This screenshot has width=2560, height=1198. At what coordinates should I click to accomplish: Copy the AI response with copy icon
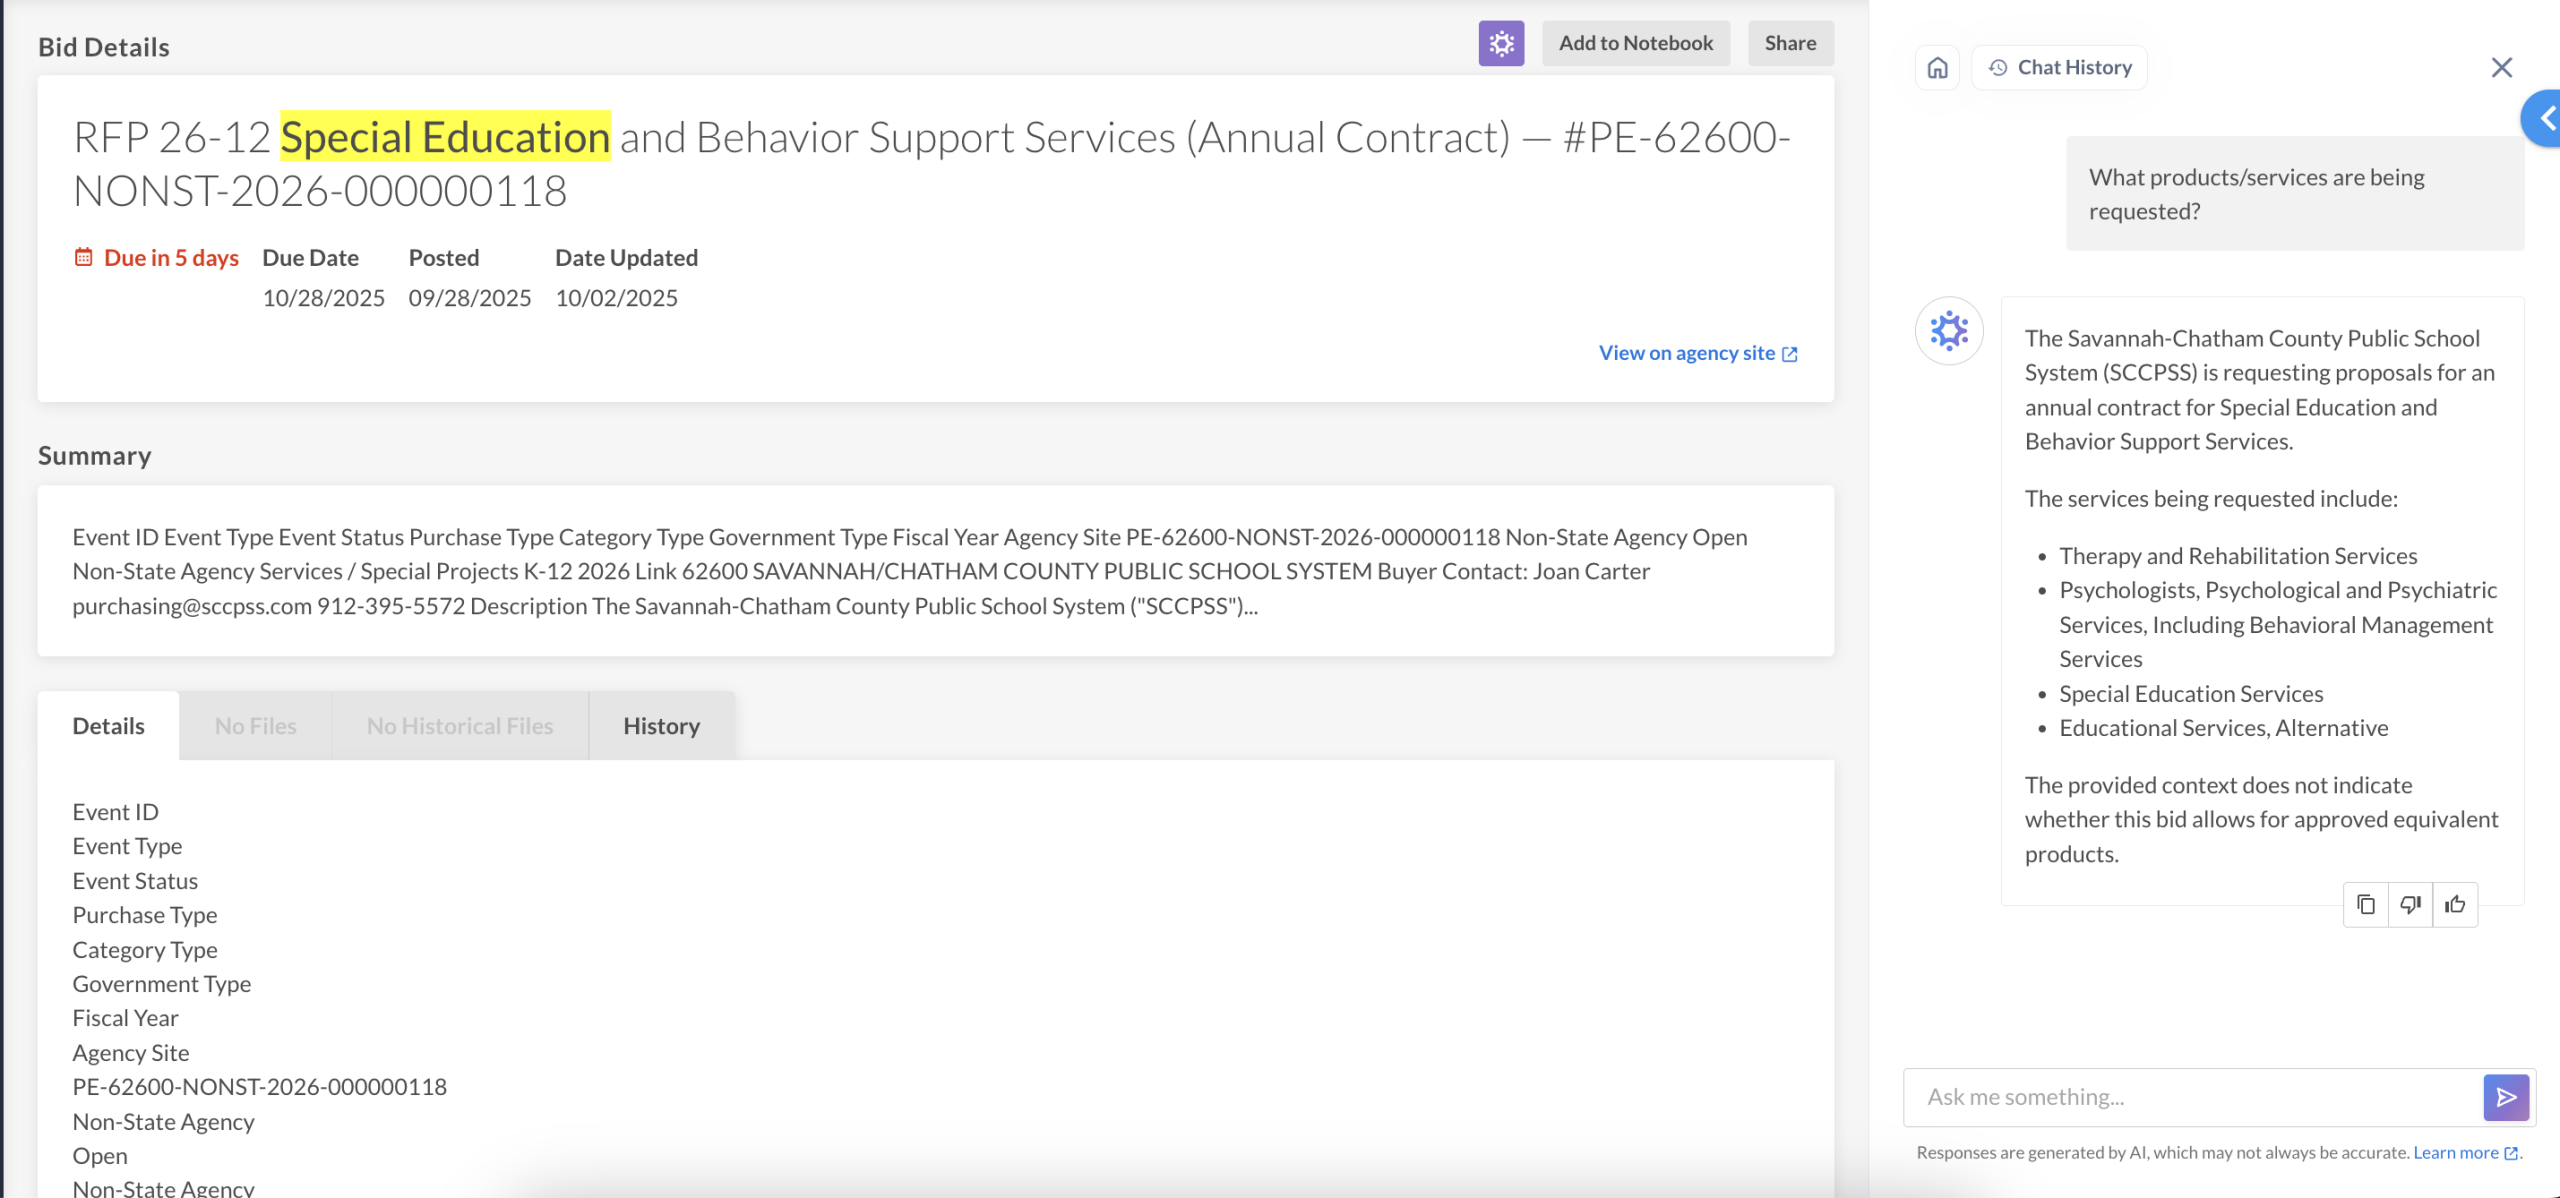(x=2365, y=904)
